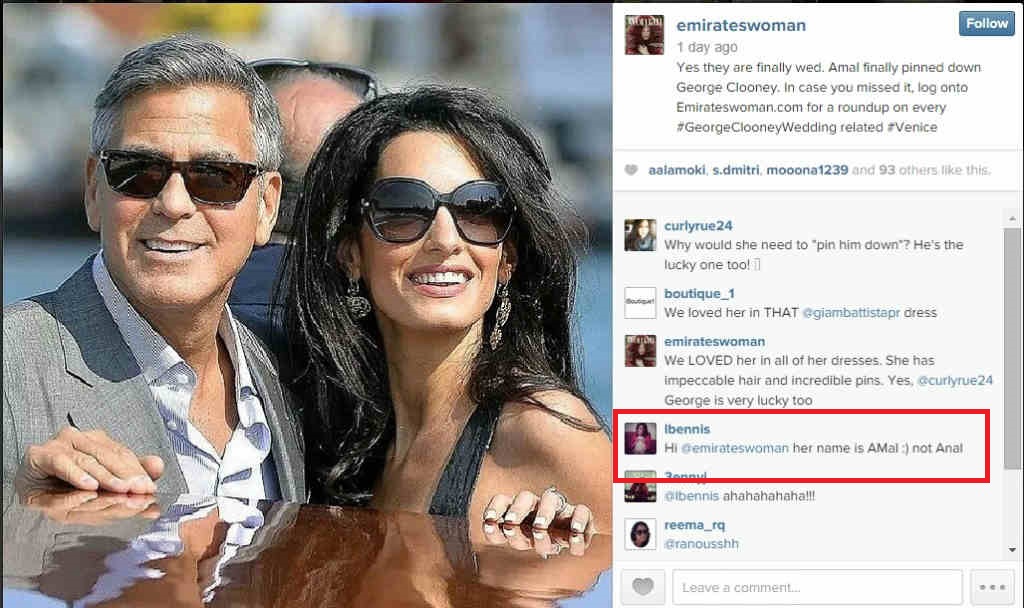The height and width of the screenshot is (608, 1024).
Task: Click emirateswoman profile avatar at top
Action: 644,35
